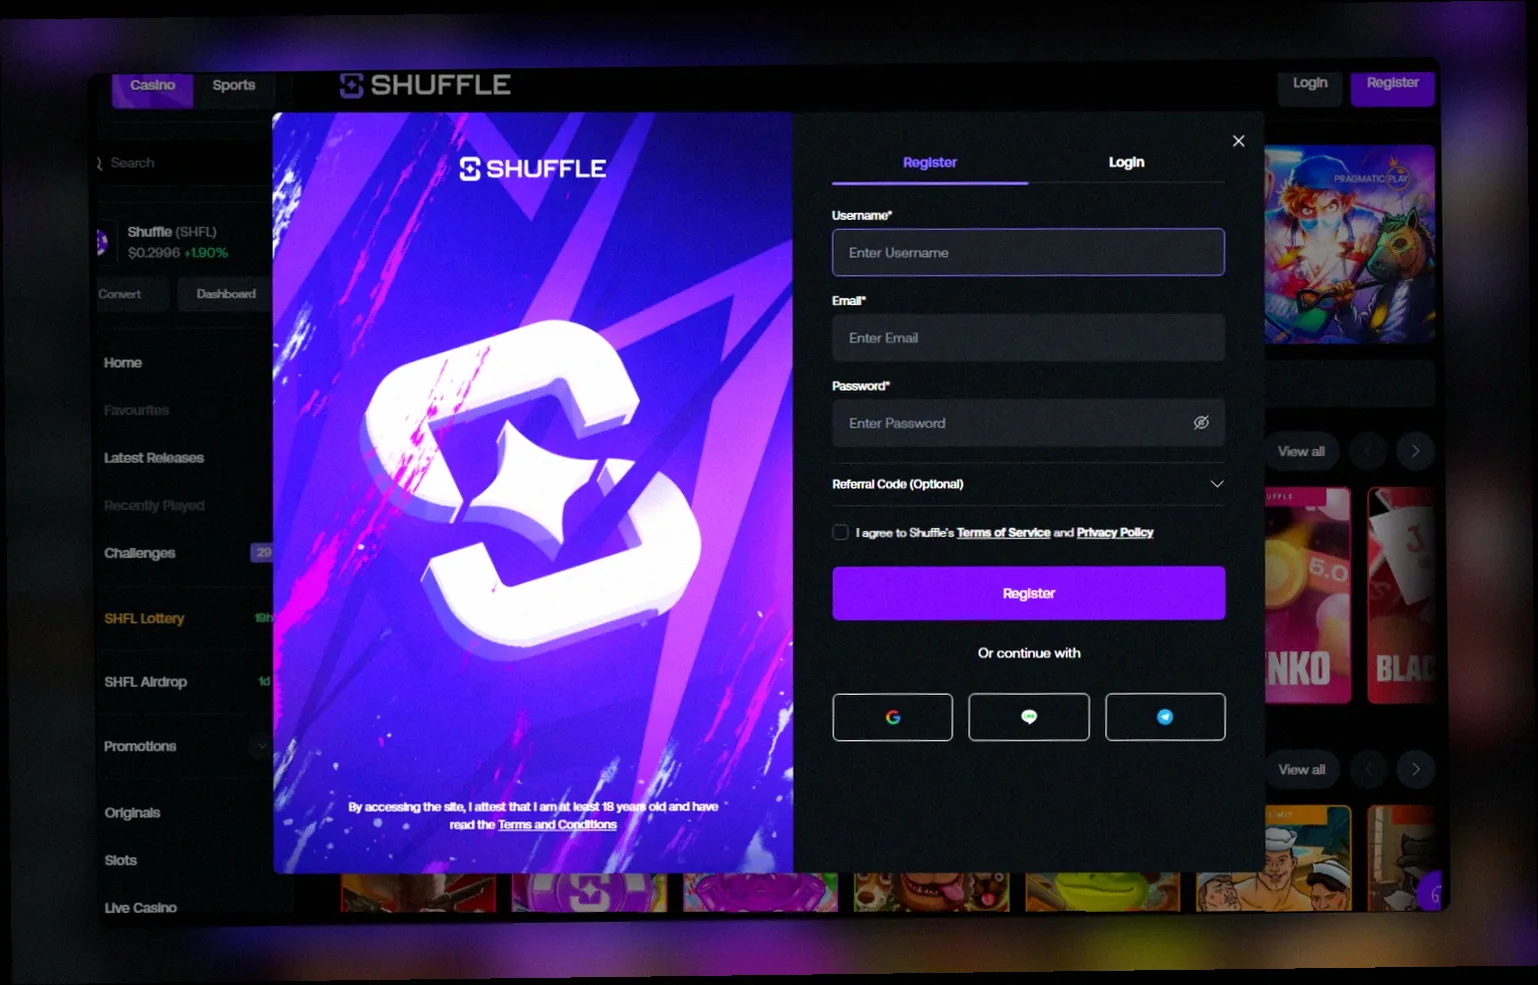Click next arrow beside upper View all
This screenshot has width=1538, height=985.
(x=1415, y=451)
